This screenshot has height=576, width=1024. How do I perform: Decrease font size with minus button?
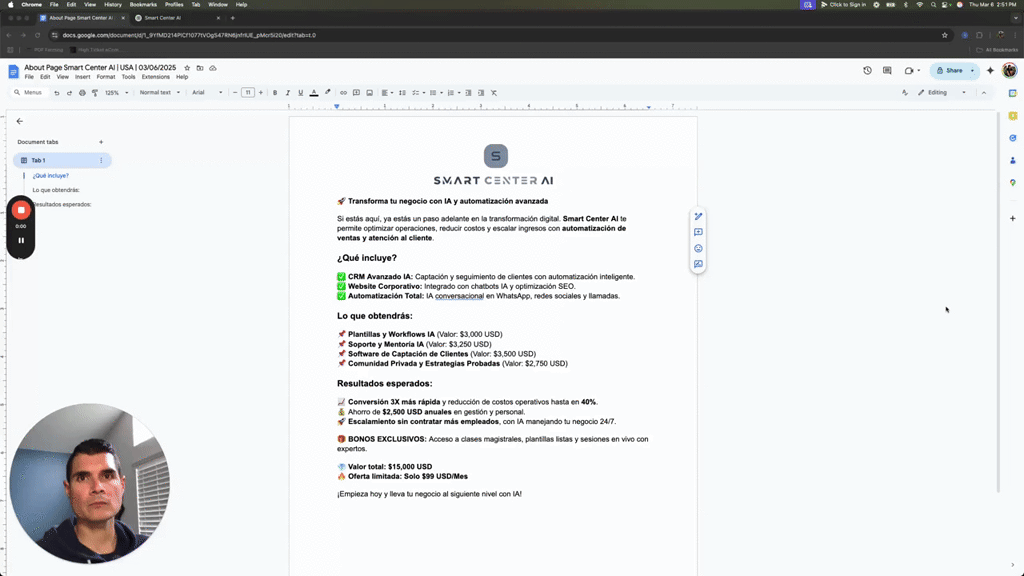coord(235,93)
